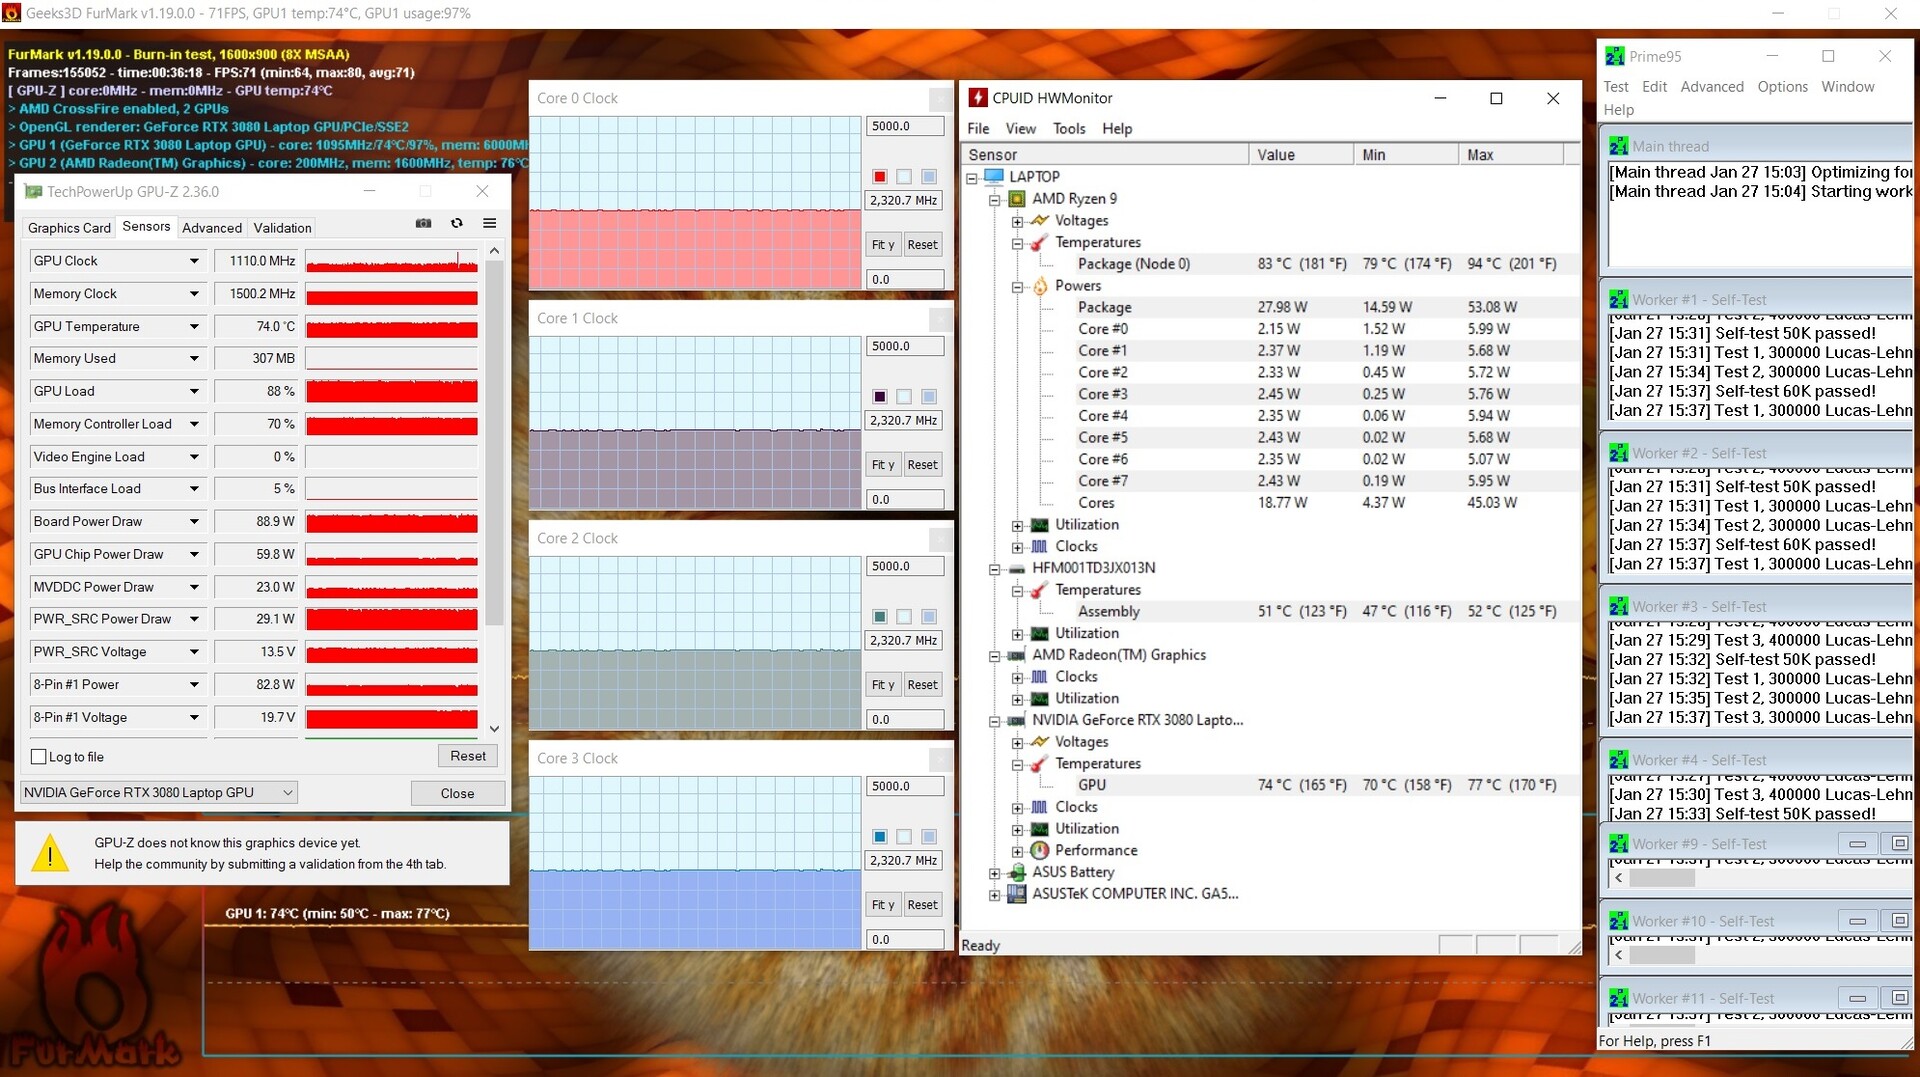
Task: Open the NVIDIA GeForce RTX 3080 GPU selector
Action: [x=159, y=793]
